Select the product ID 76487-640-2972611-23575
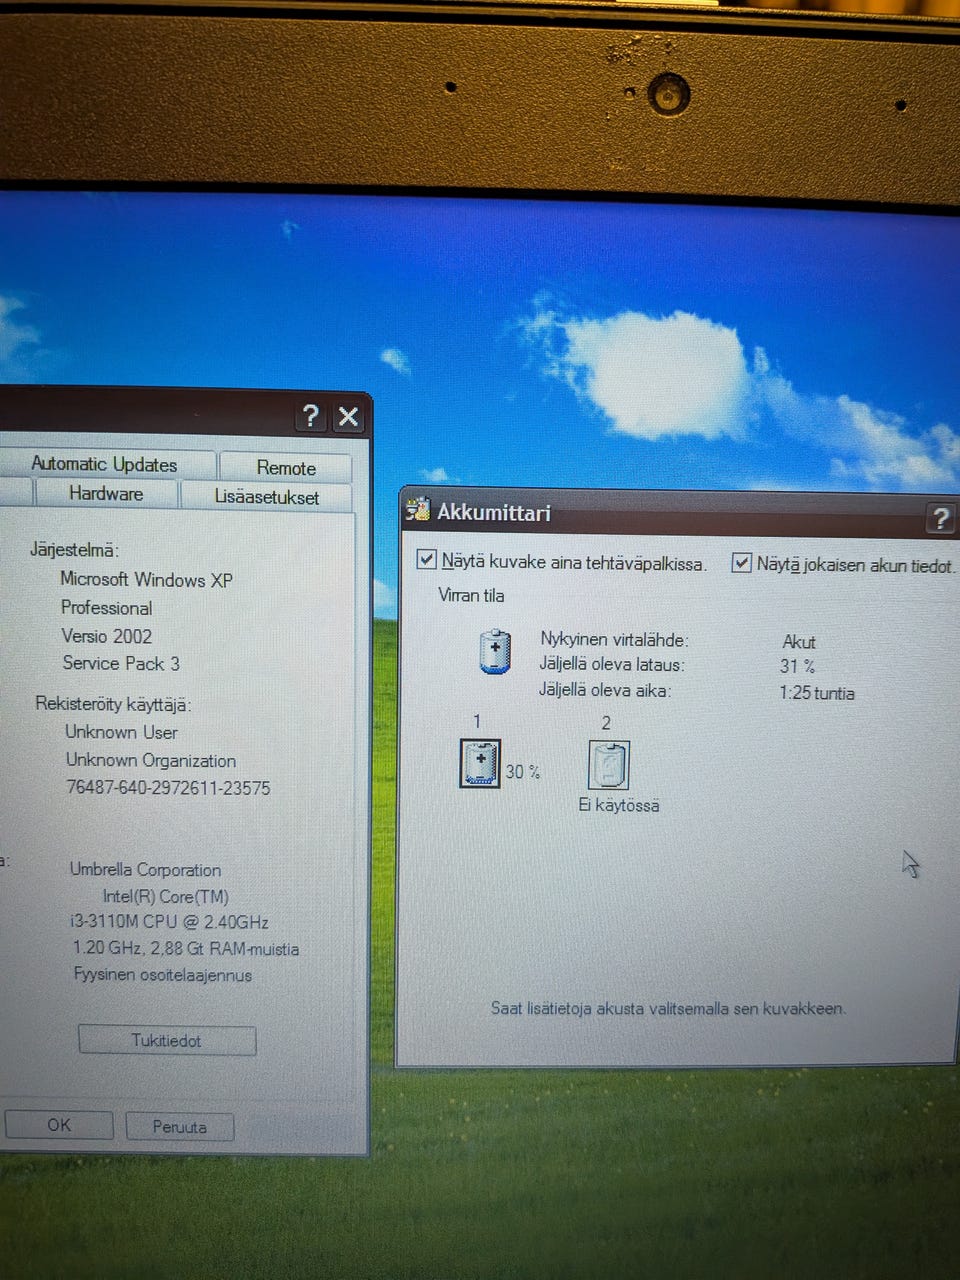The image size is (960, 1280). 168,788
